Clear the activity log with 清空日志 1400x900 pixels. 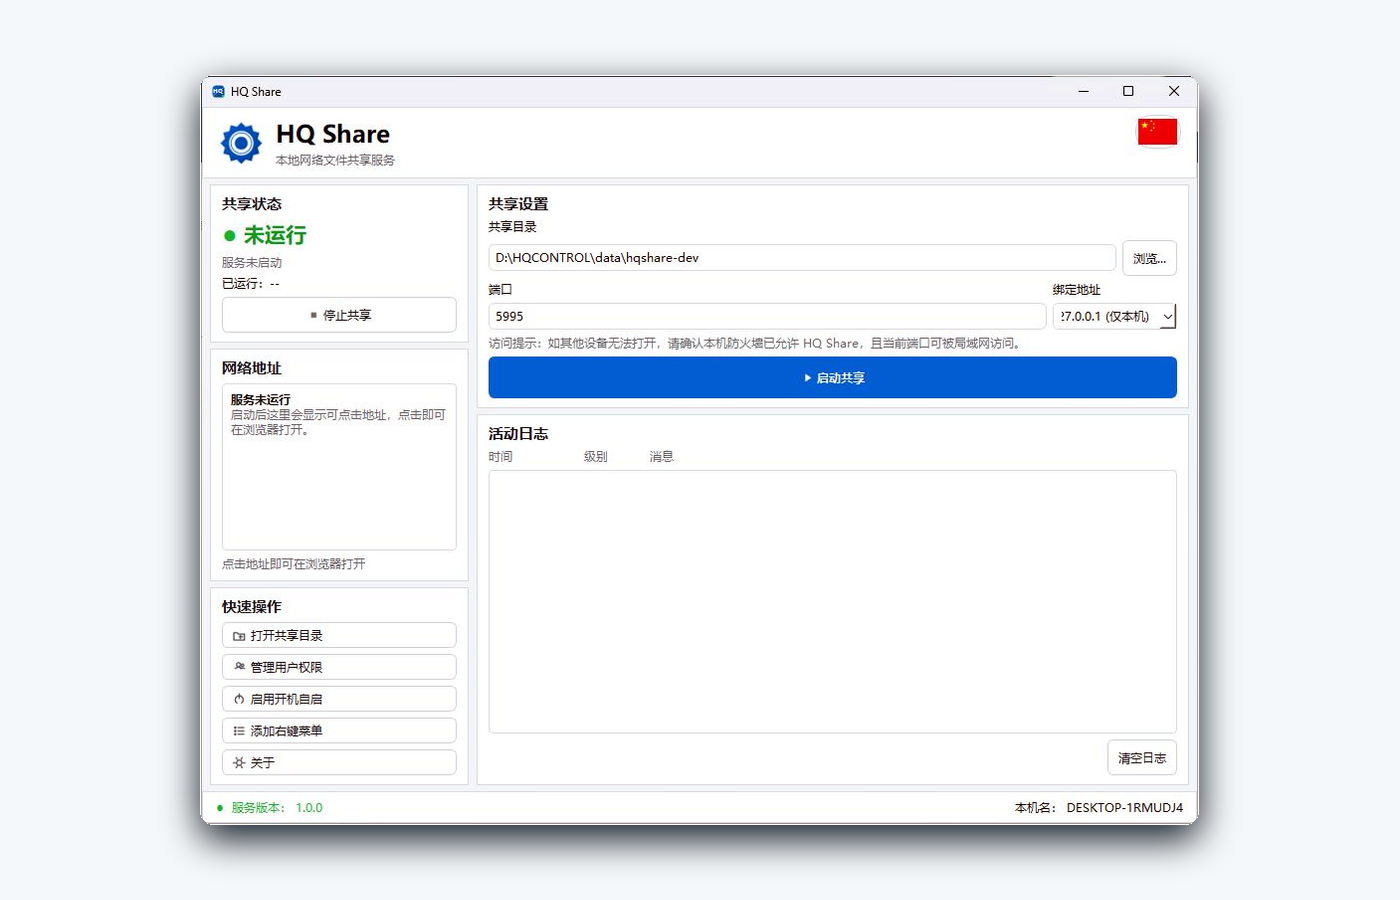(x=1142, y=758)
